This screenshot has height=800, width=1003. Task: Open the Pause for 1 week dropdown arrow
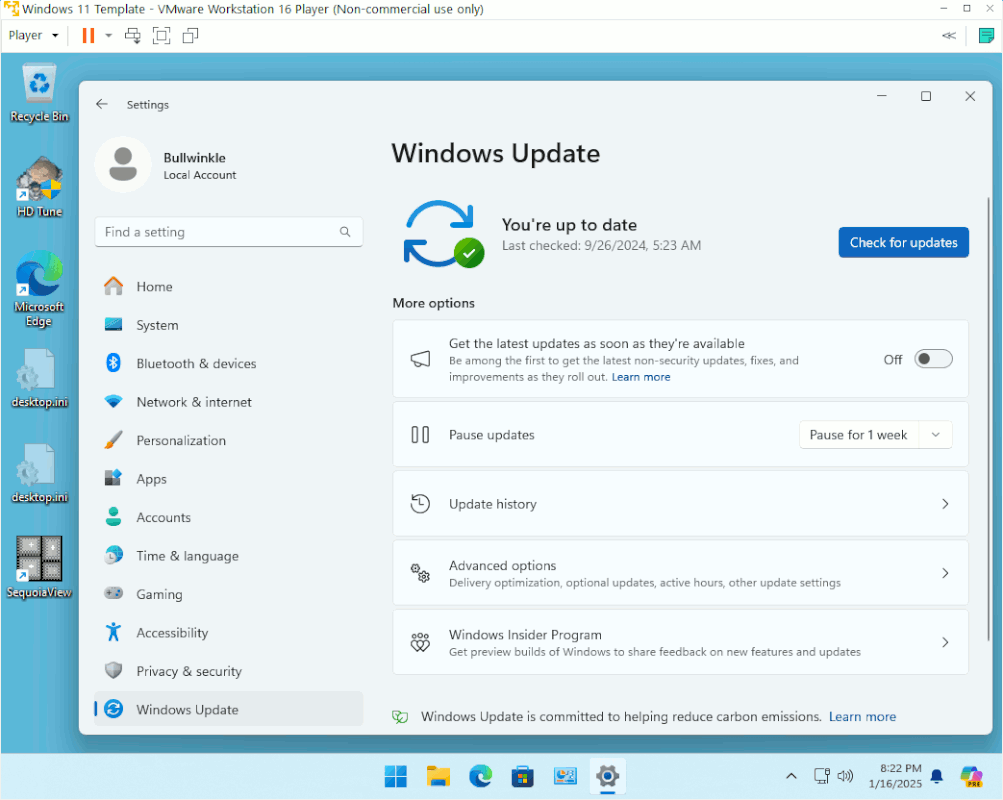pyautogui.click(x=935, y=435)
